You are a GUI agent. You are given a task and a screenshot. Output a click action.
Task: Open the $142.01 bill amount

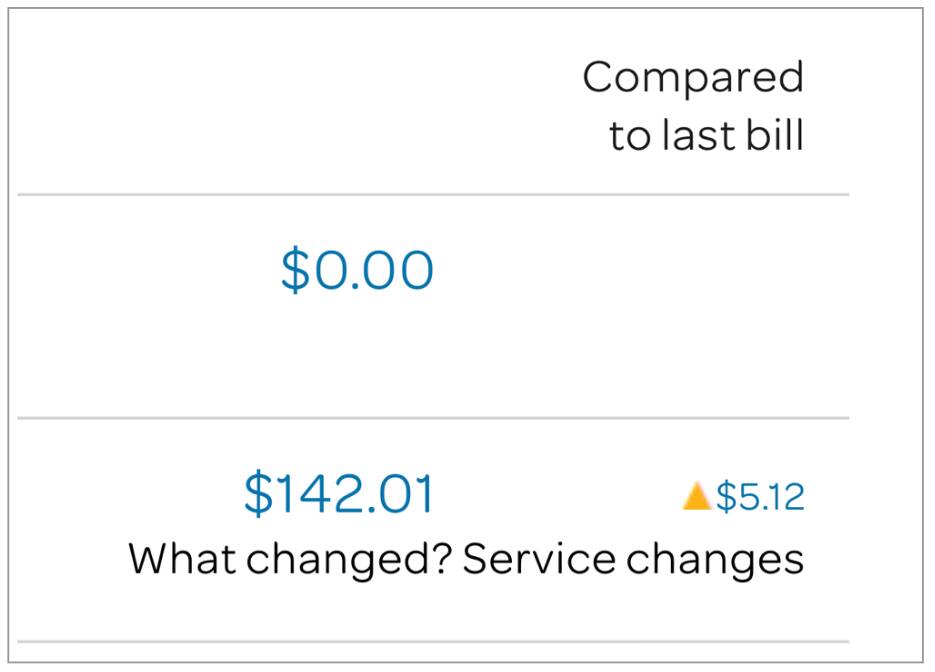pos(339,494)
